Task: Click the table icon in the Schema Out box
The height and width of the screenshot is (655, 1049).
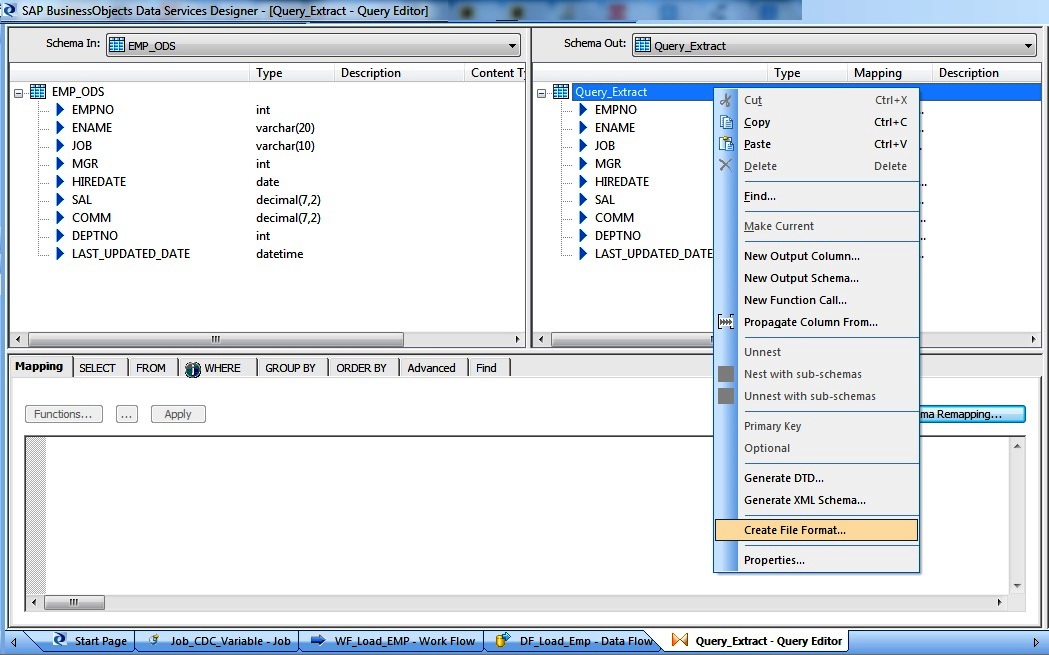Action: 642,45
